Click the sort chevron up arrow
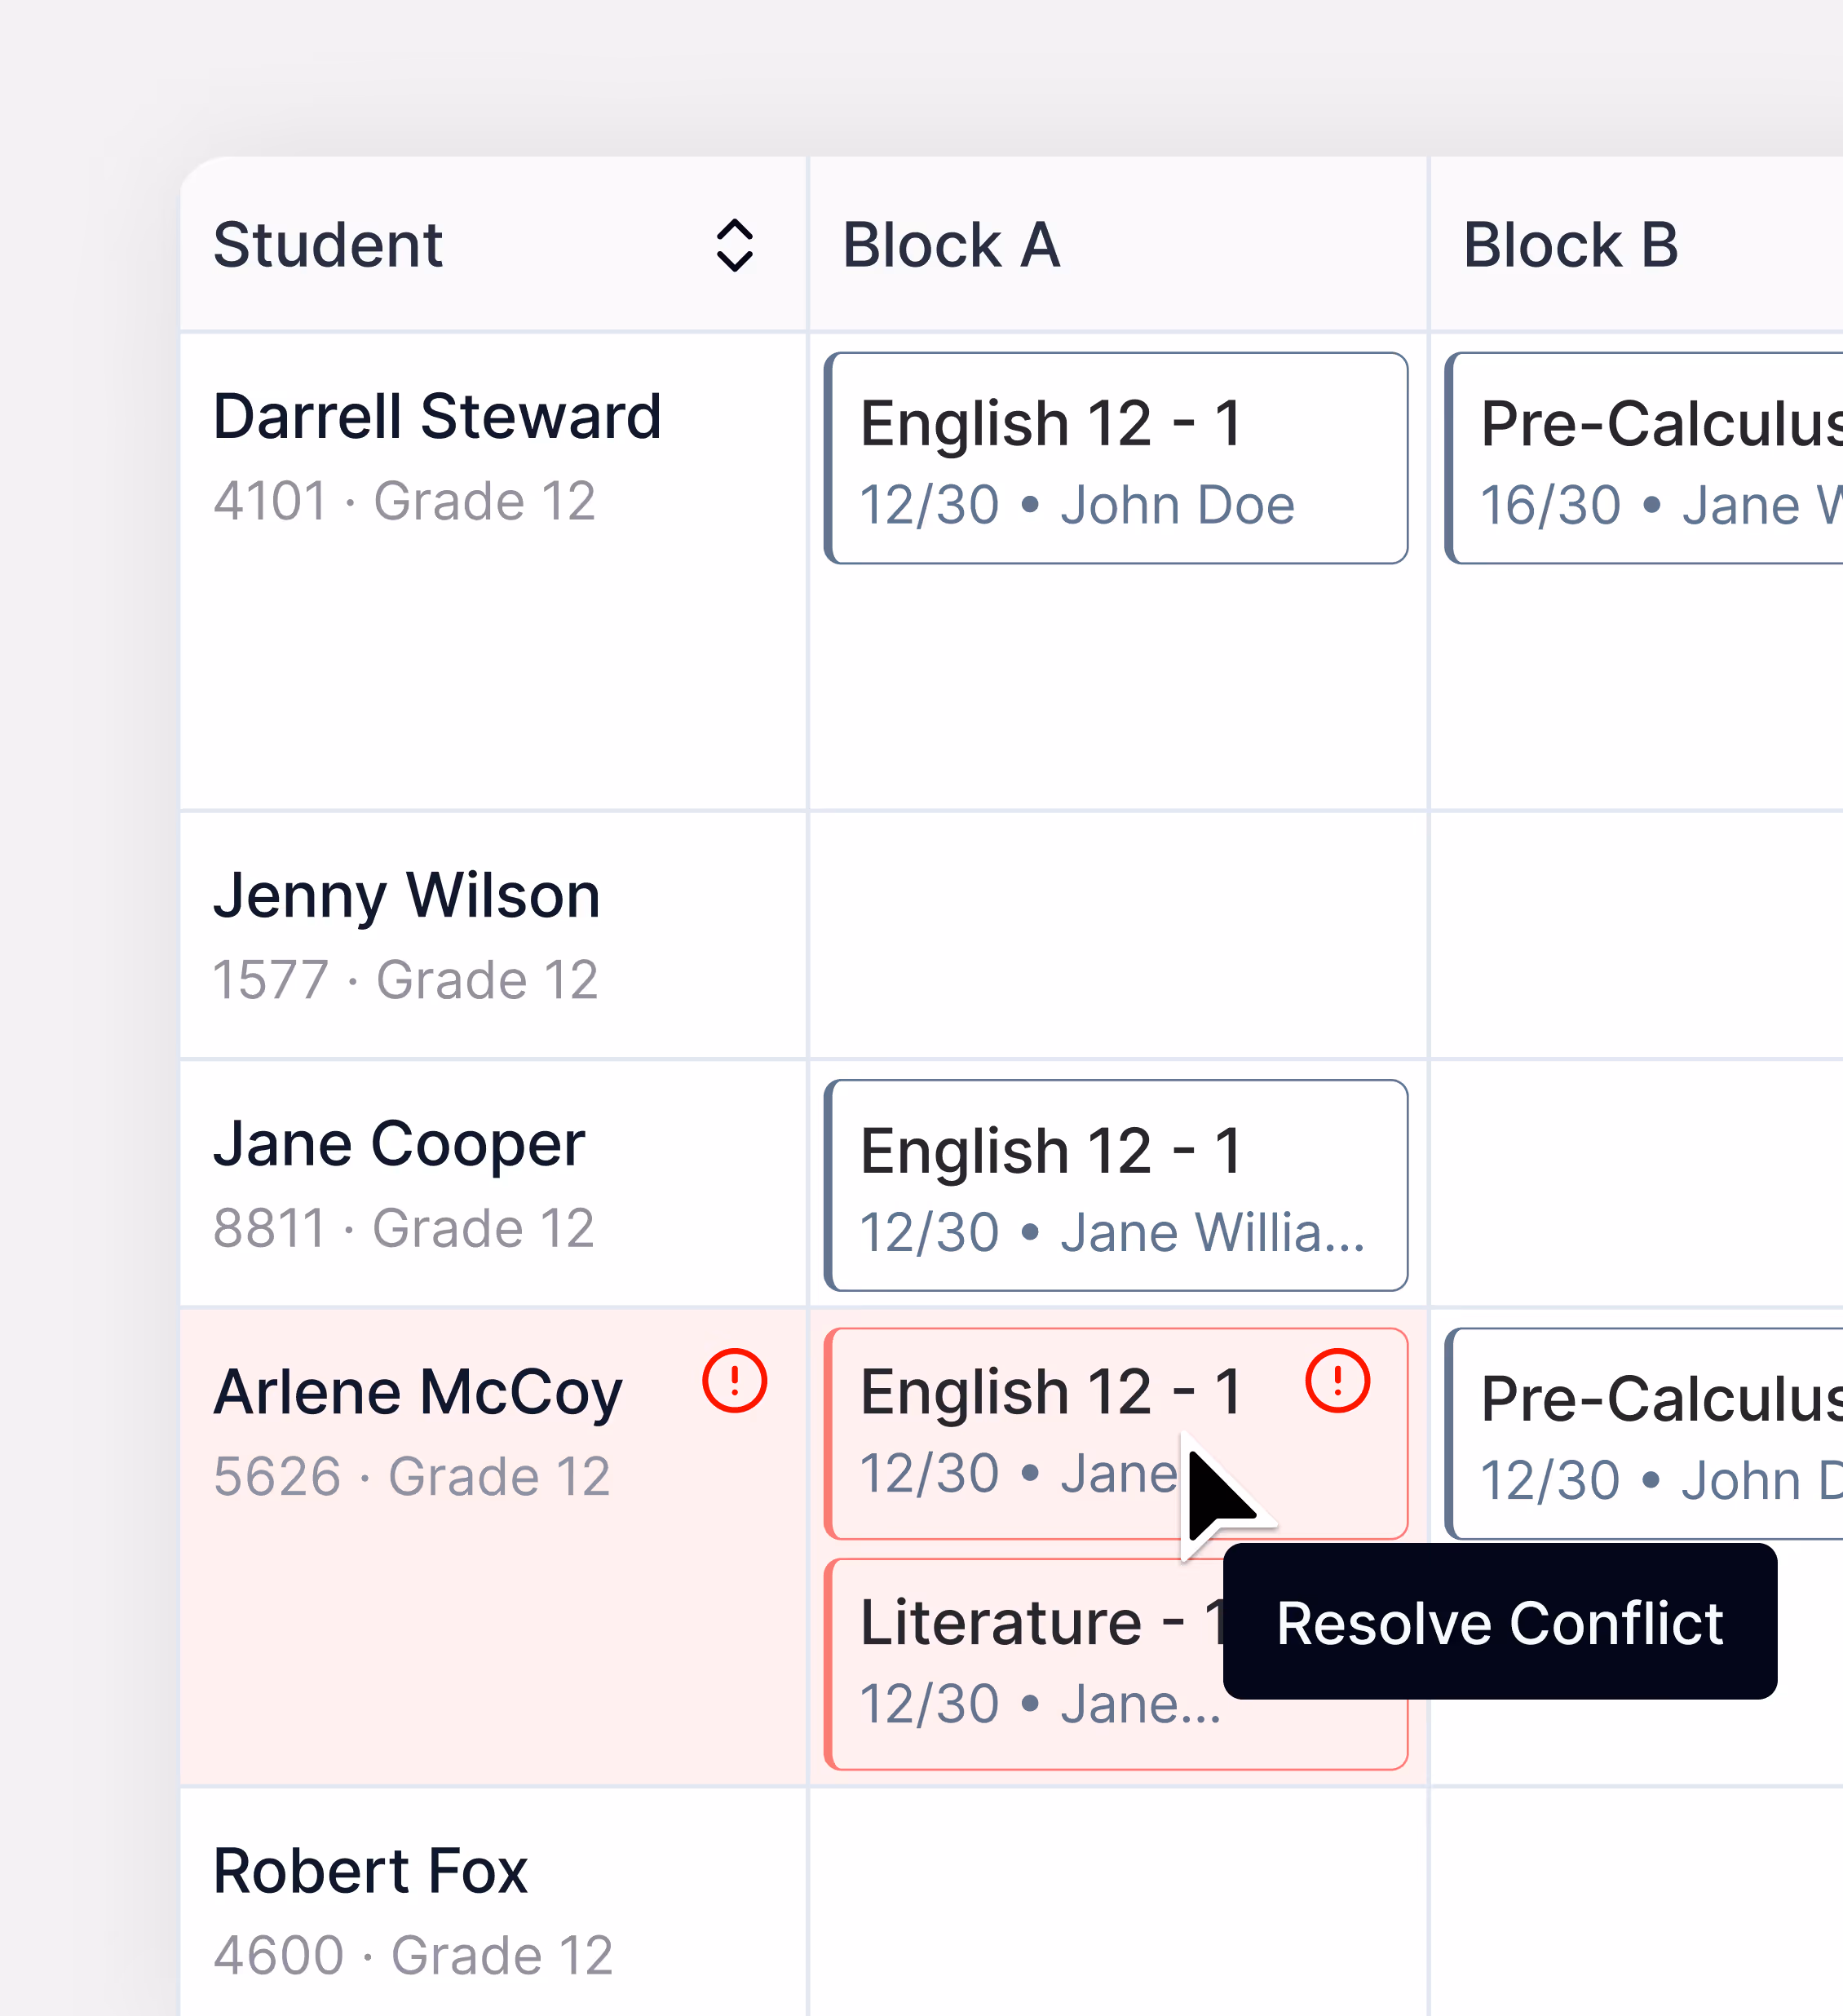Viewport: 1843px width, 2016px height. click(733, 232)
